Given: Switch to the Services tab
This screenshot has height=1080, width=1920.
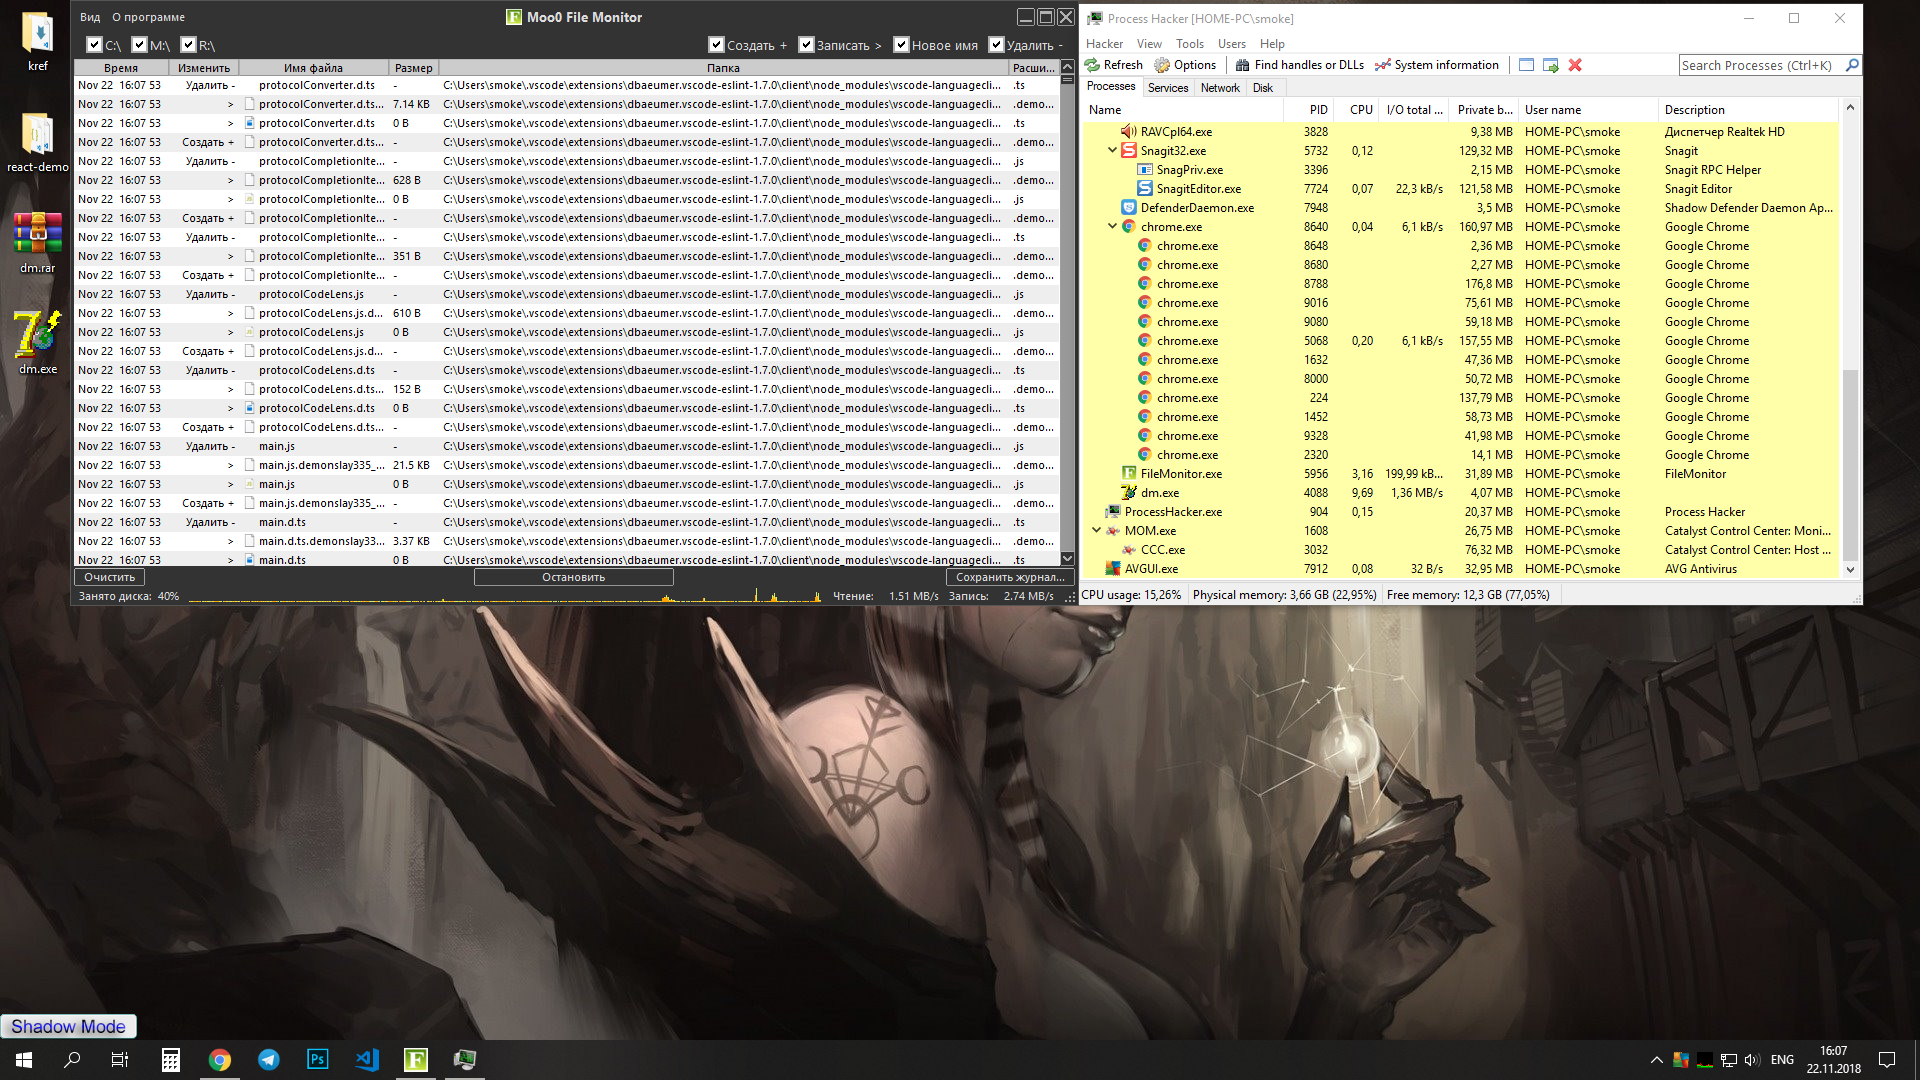Looking at the screenshot, I should [1168, 88].
